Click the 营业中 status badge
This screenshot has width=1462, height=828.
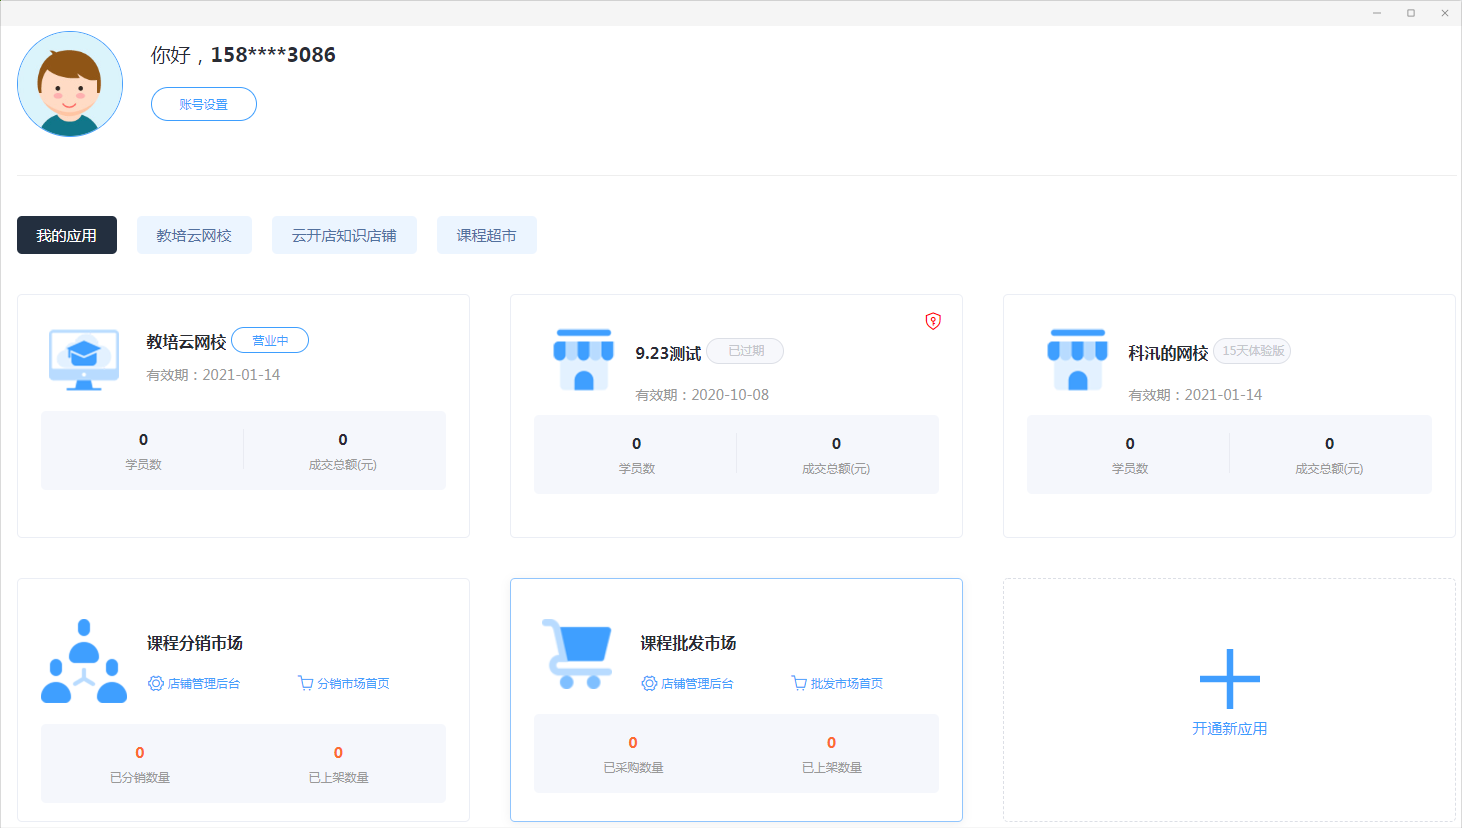pos(270,340)
